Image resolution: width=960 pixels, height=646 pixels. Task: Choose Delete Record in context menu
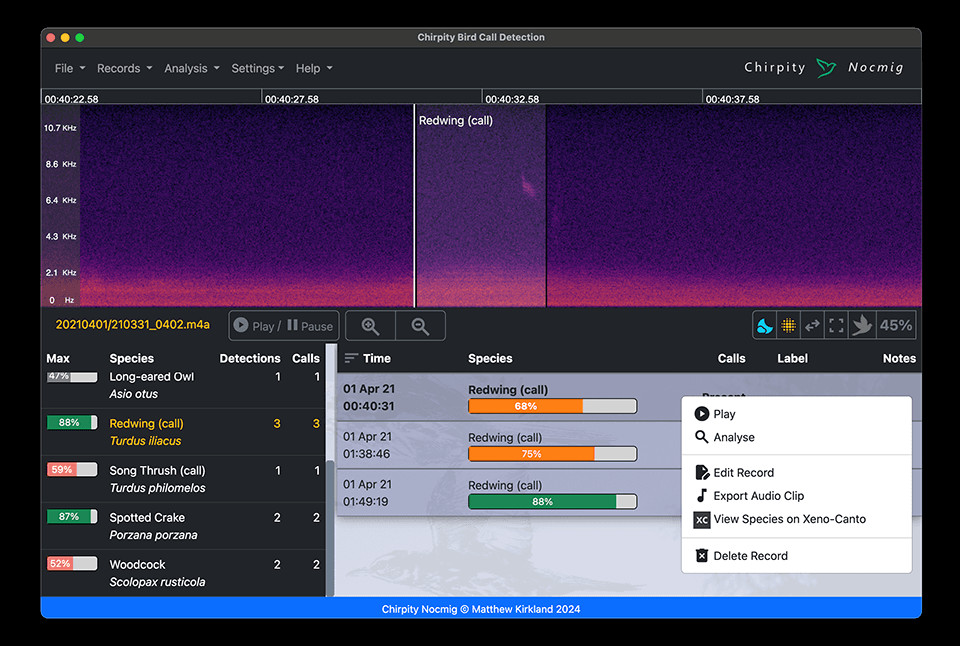coord(797,556)
